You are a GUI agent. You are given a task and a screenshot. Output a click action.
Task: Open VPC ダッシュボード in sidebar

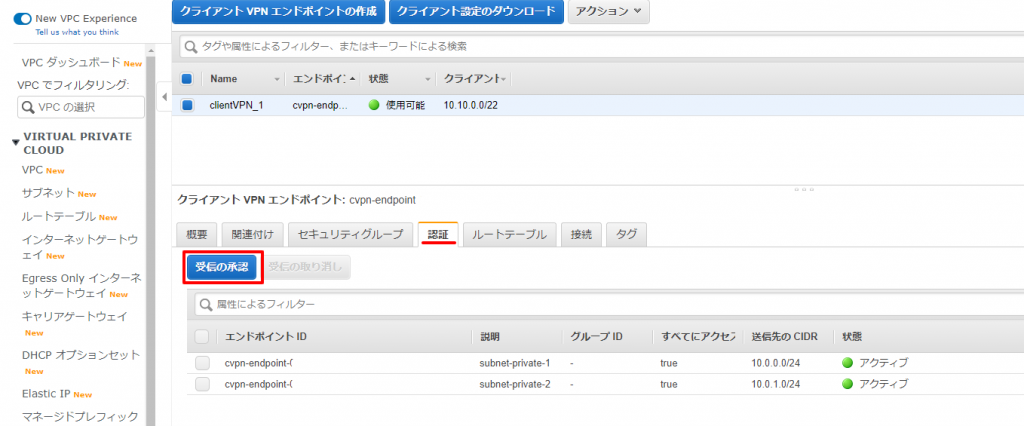tap(71, 63)
